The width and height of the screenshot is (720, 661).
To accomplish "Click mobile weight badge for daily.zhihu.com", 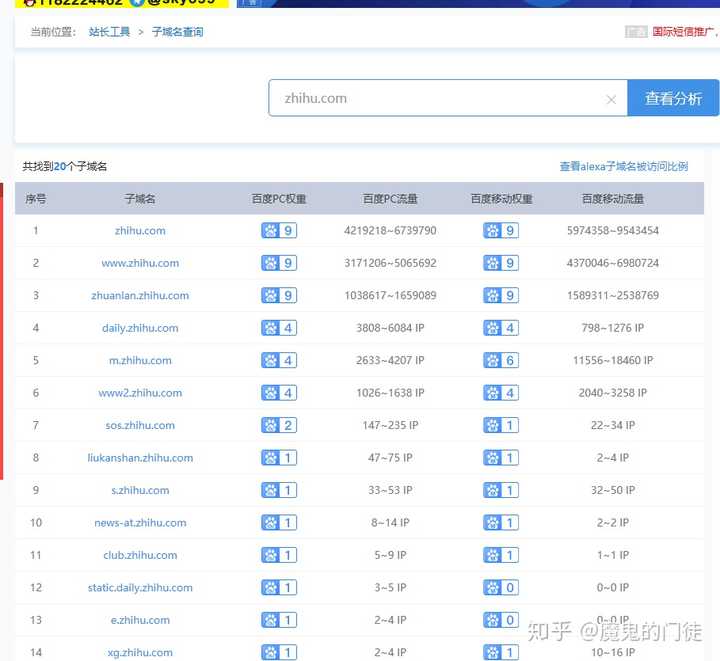I will (x=501, y=328).
